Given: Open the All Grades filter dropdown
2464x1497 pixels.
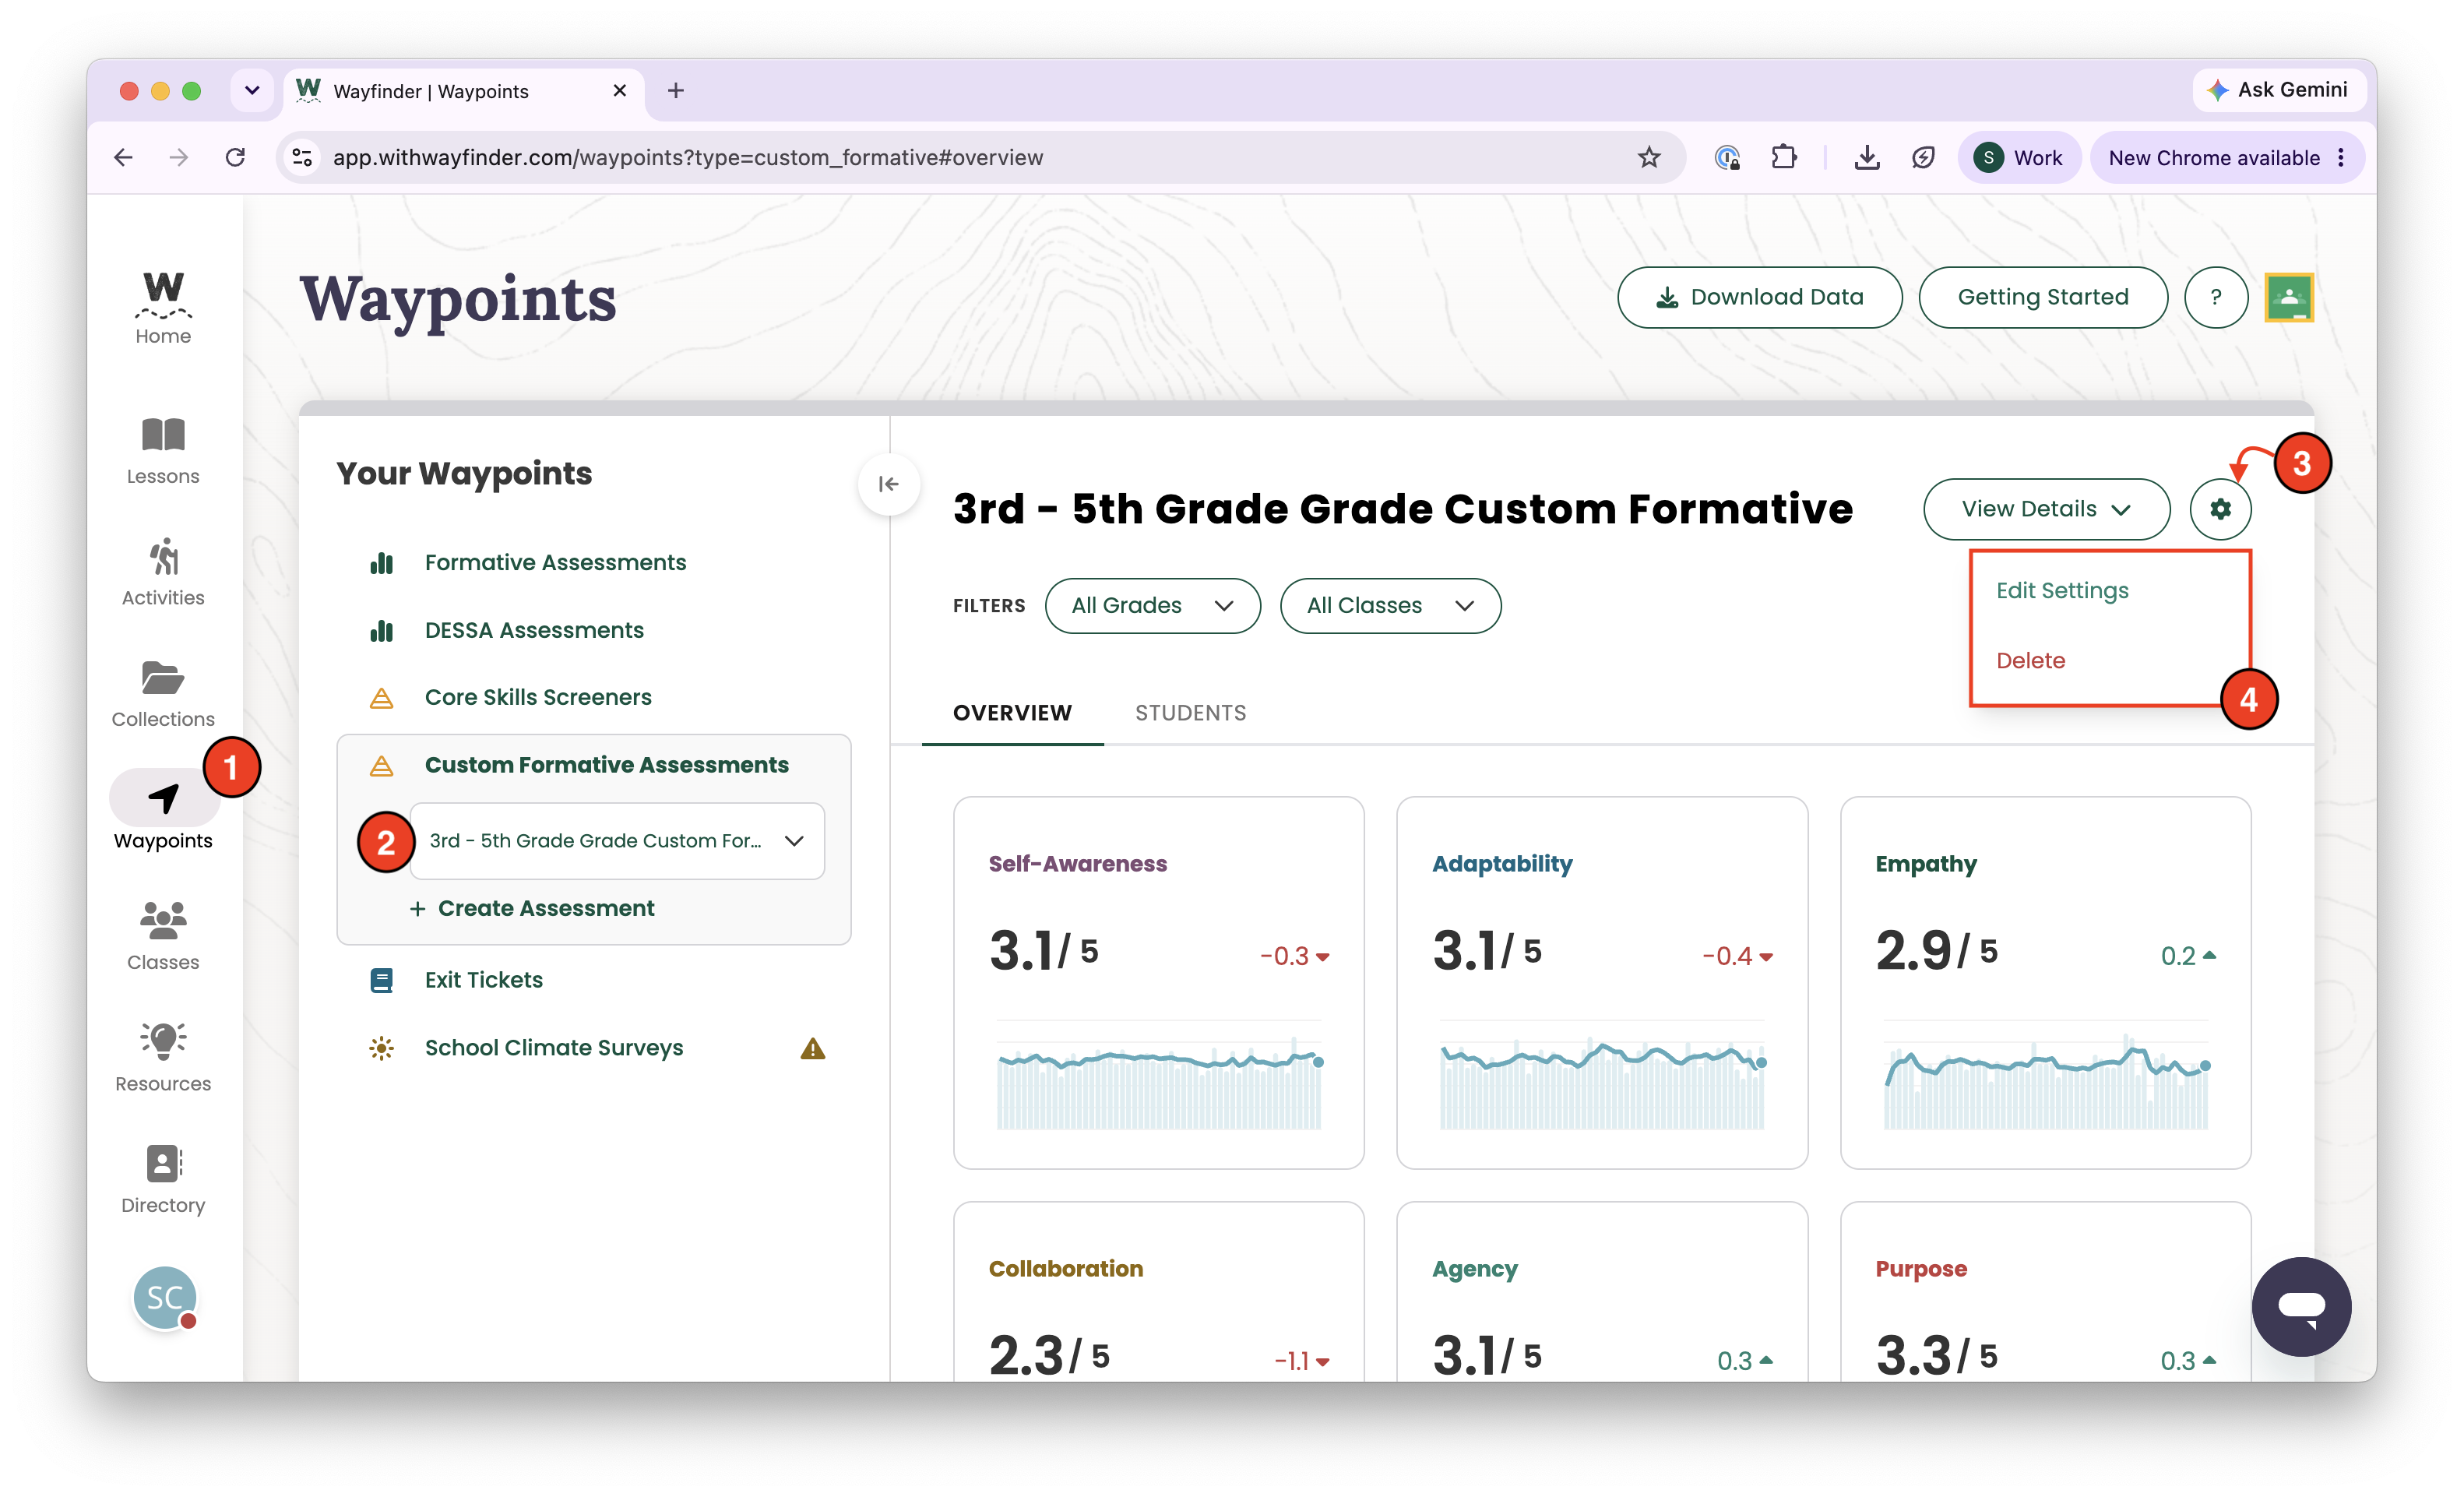Looking at the screenshot, I should coord(1152,605).
